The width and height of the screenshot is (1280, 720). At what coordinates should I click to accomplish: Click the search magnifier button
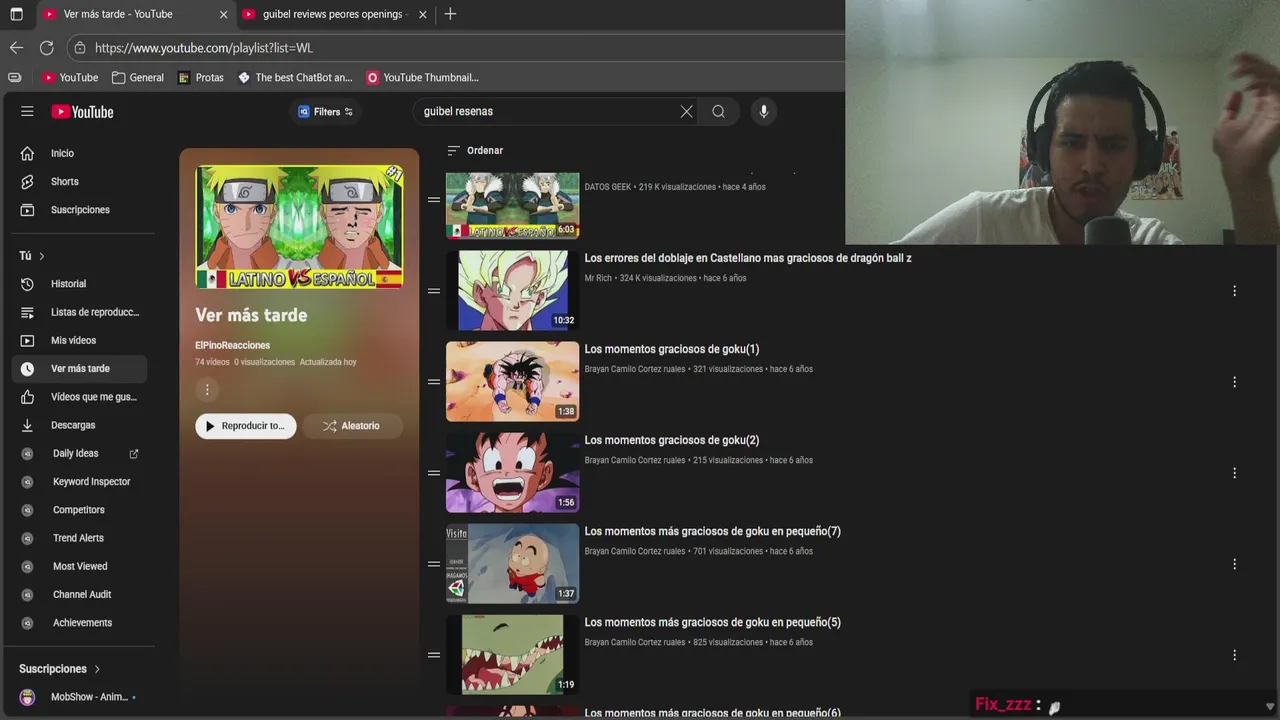tap(718, 111)
